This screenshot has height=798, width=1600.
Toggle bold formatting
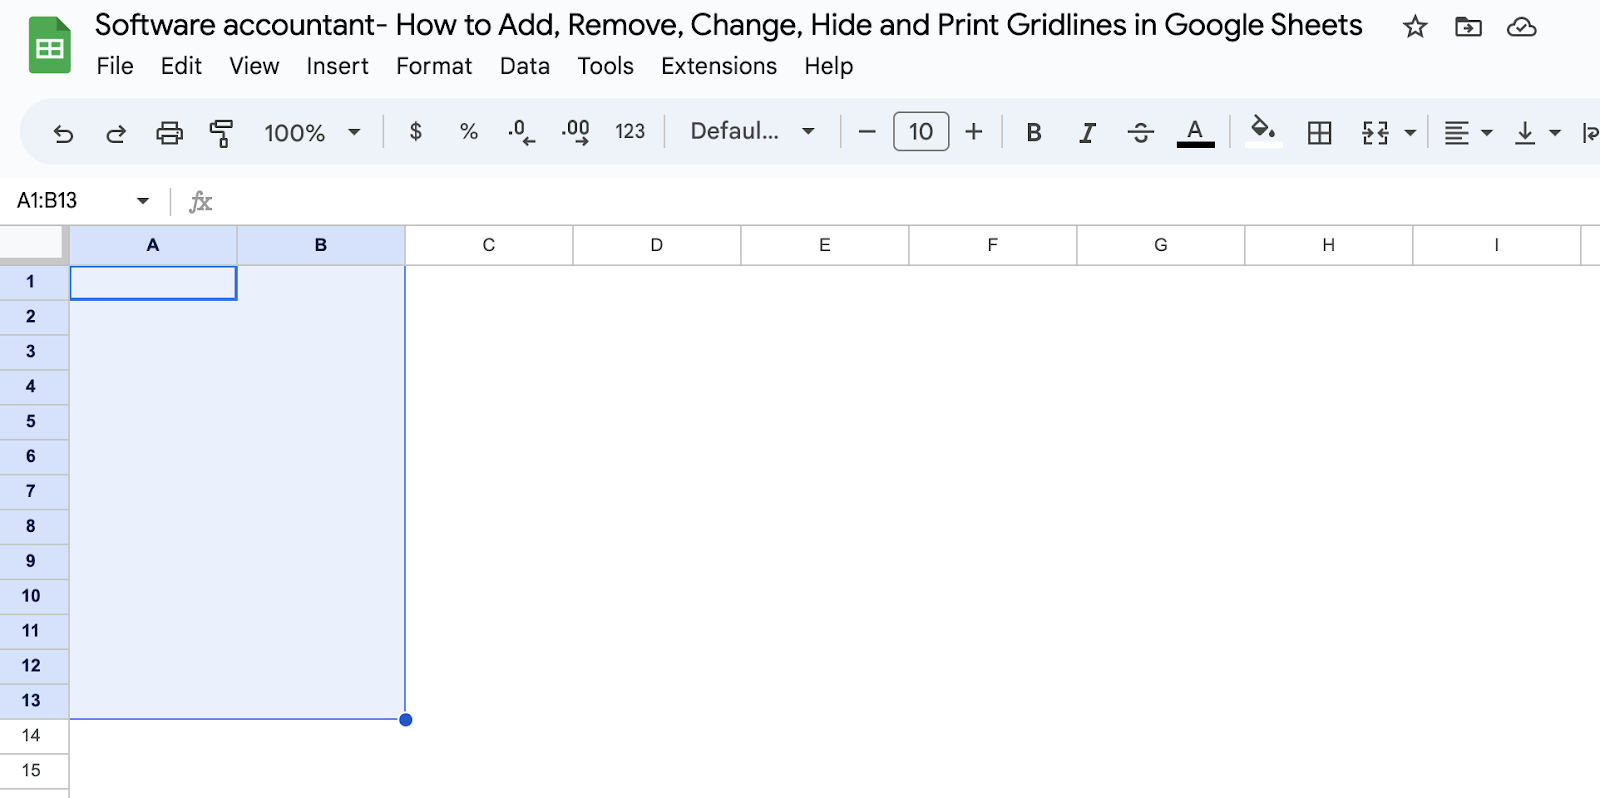click(1034, 132)
